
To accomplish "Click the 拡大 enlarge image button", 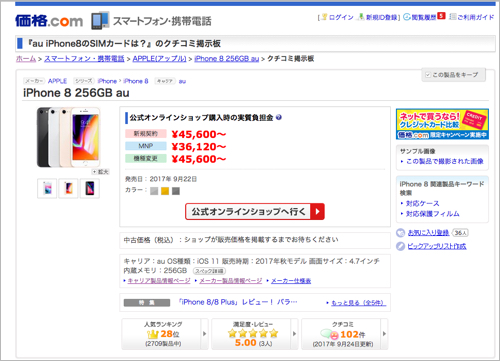I will pos(101,172).
